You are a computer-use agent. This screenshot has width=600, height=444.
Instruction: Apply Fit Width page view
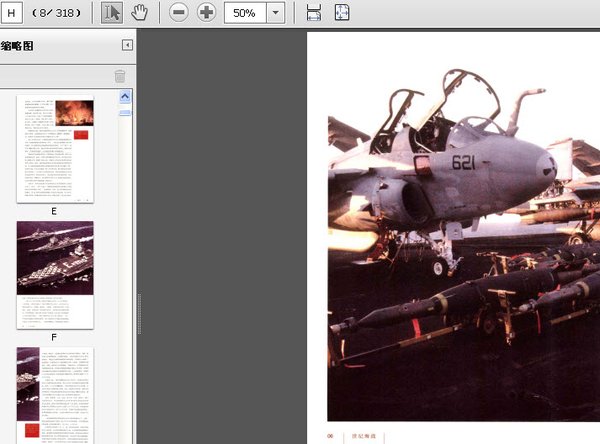pos(314,13)
